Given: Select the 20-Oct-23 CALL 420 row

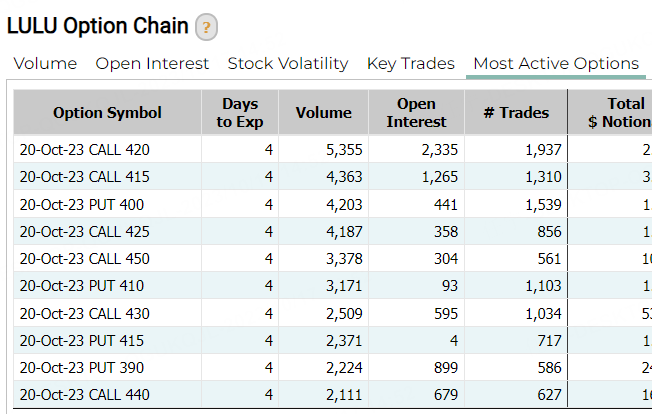Looking at the screenshot, I should pos(84,150).
